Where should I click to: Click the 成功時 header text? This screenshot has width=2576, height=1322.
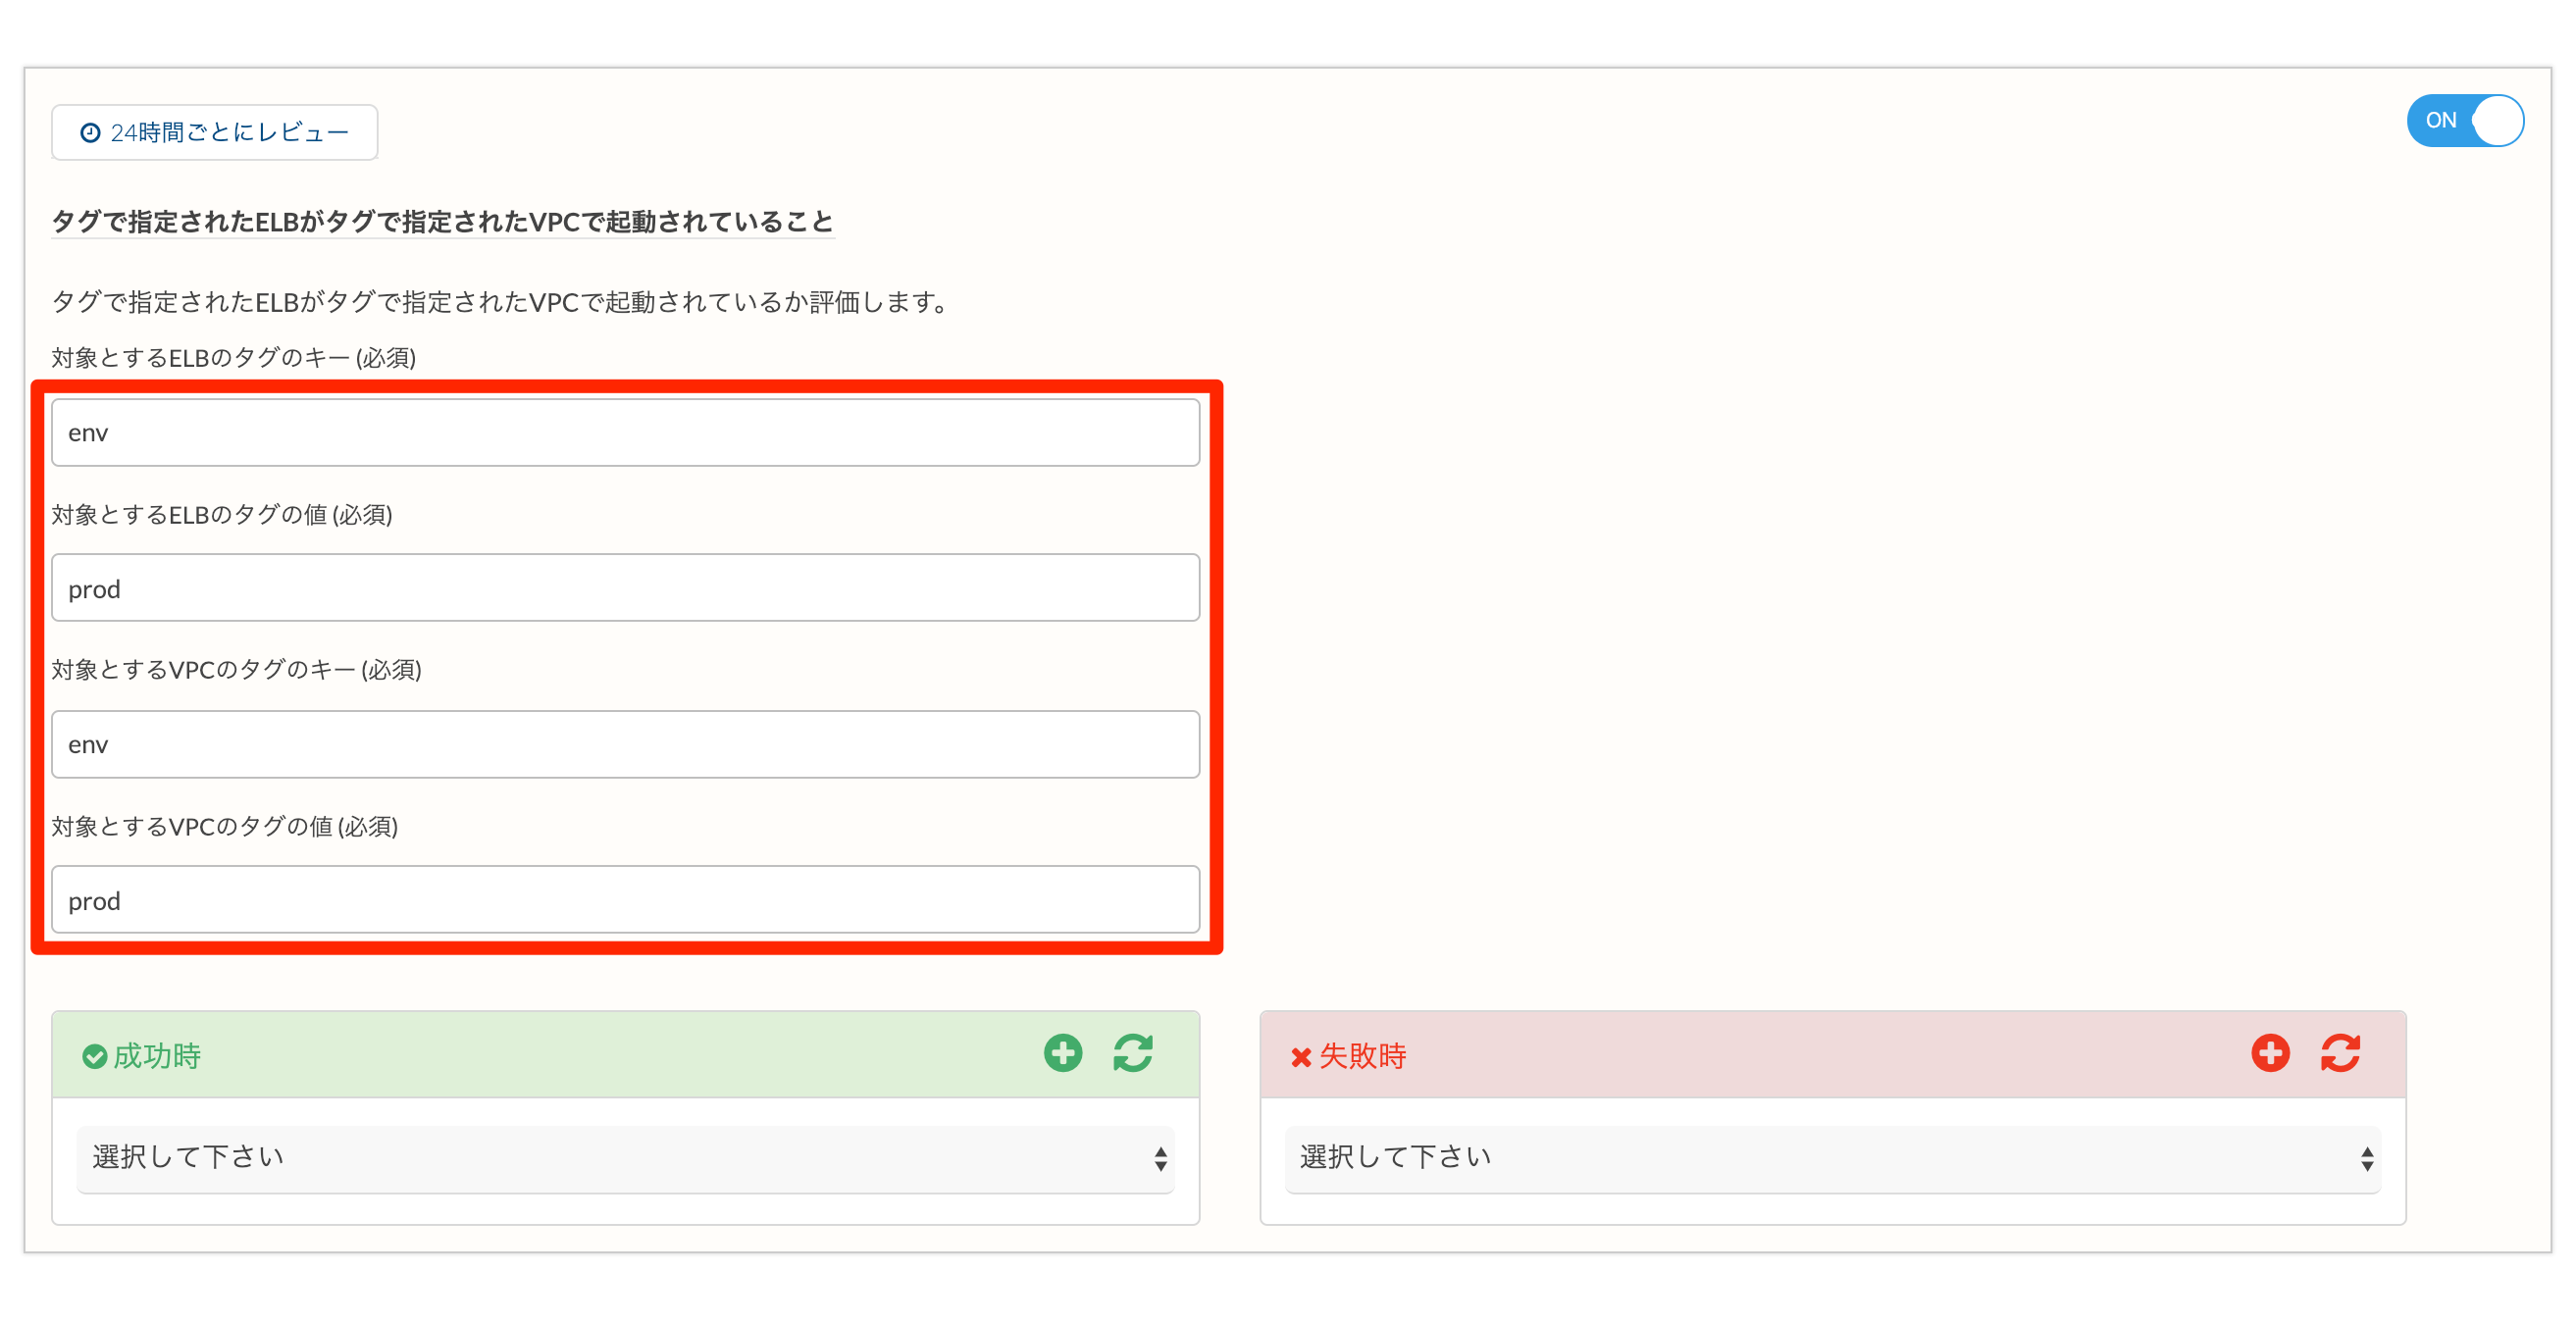click(x=157, y=1056)
